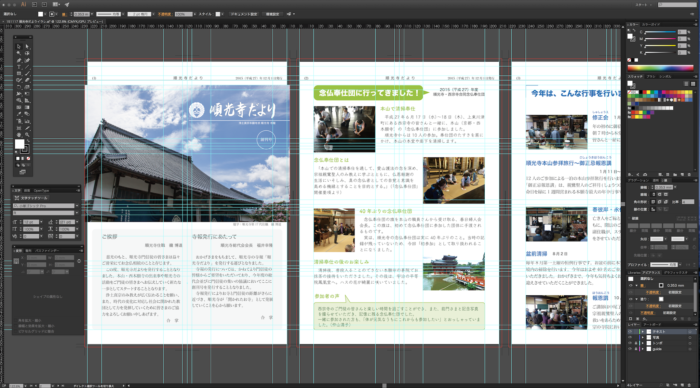Select the Paintbrush tool
Screen dimensions: 700x388
coord(27,74)
